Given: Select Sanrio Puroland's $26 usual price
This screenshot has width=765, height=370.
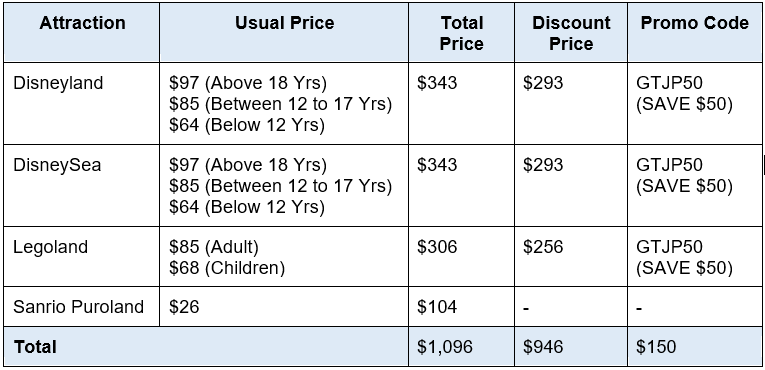Looking at the screenshot, I should click(x=184, y=307).
